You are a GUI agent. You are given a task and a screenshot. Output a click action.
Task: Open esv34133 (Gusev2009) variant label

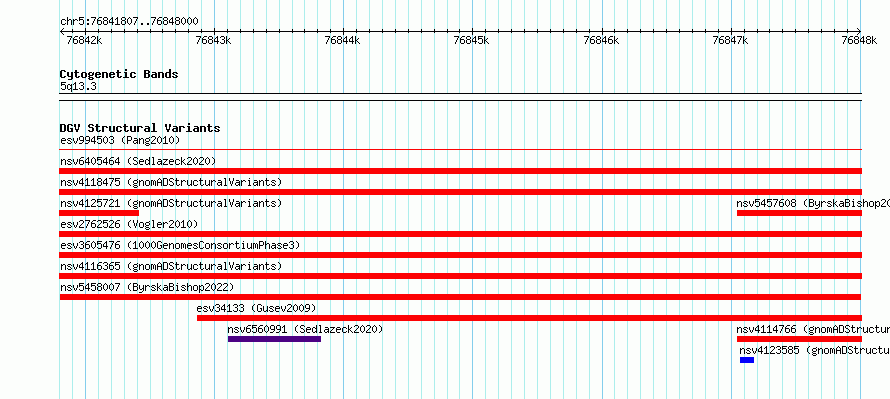[x=256, y=308]
